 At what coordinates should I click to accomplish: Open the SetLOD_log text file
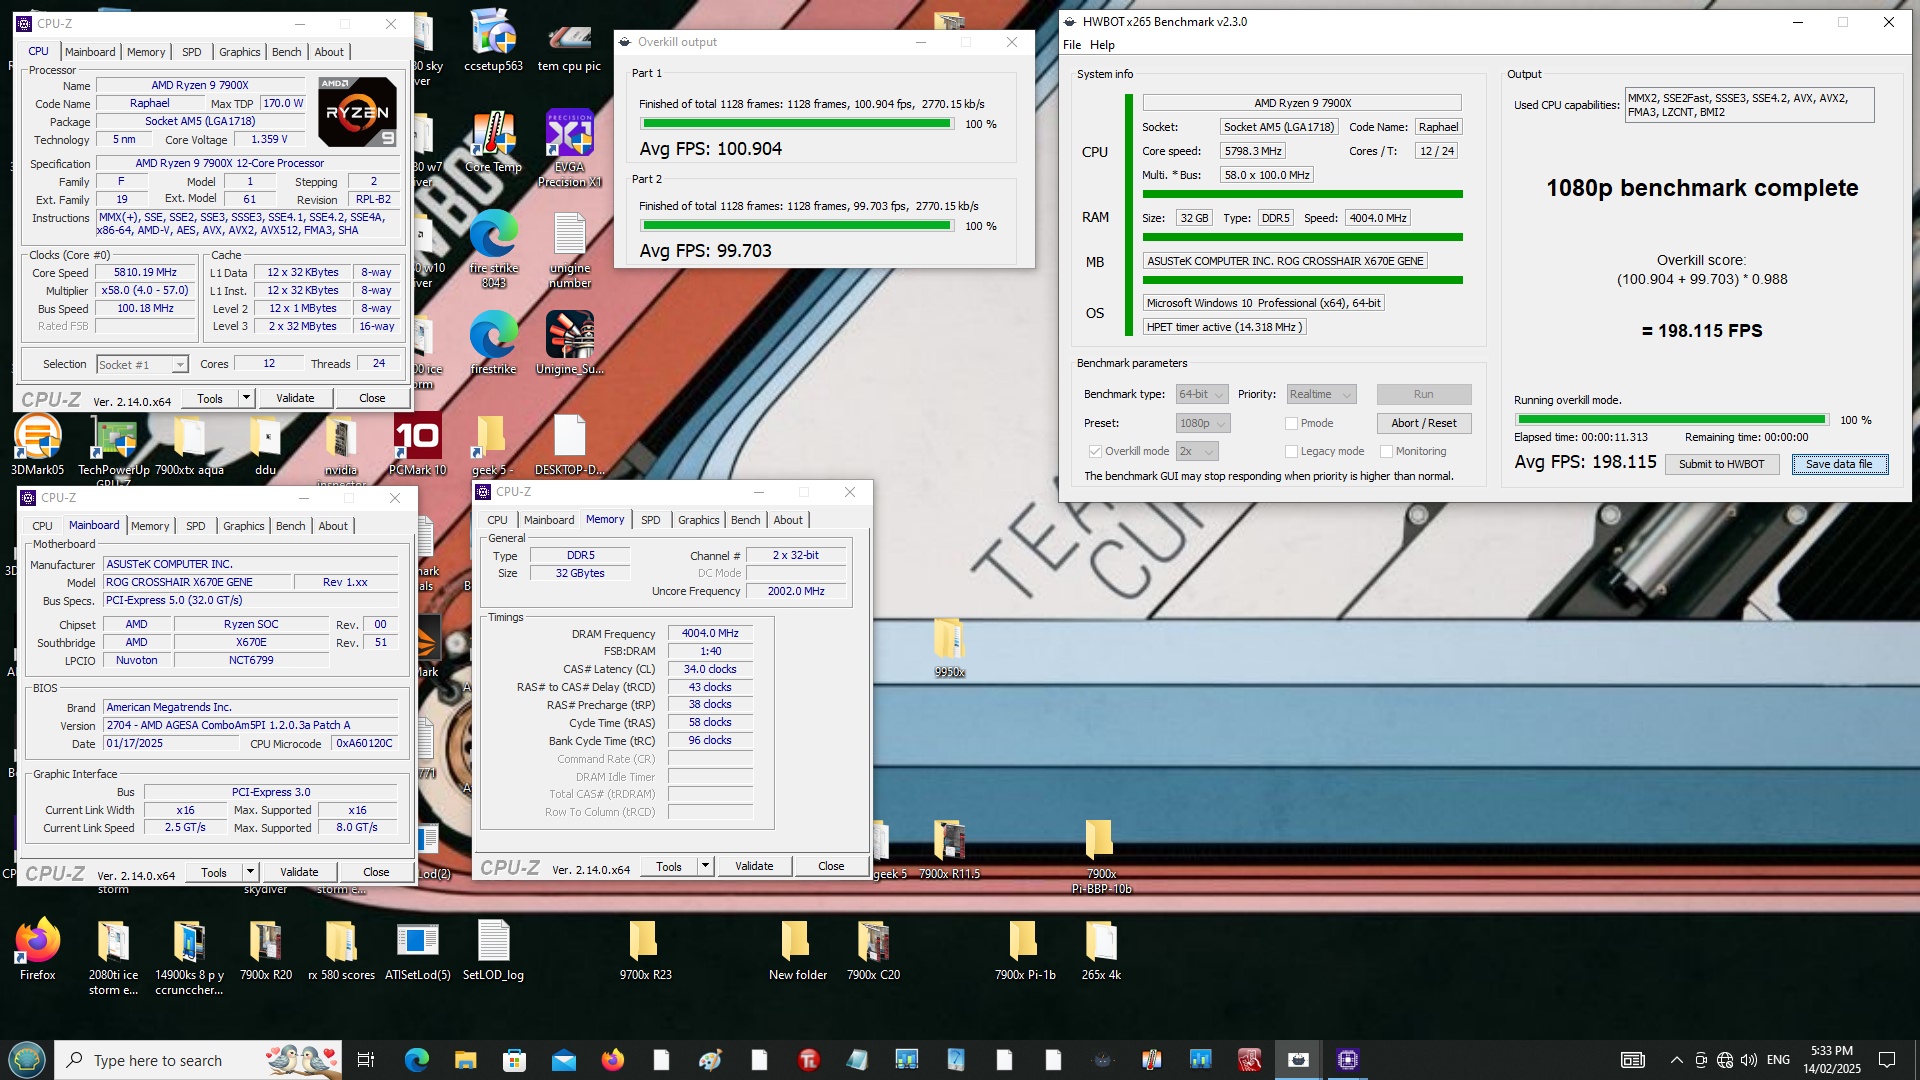(x=493, y=950)
